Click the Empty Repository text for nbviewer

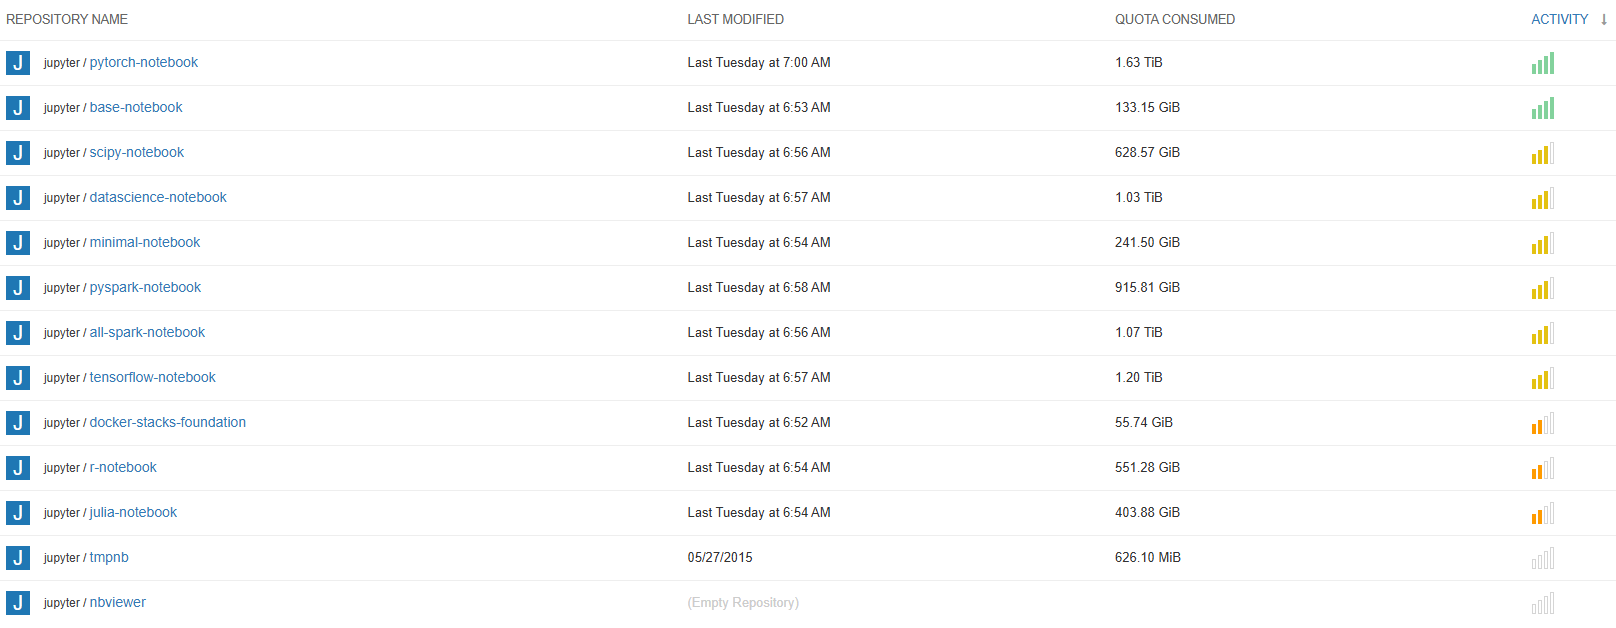[743, 603]
